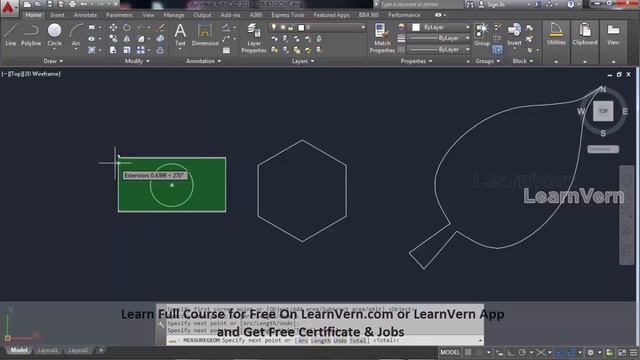Click Match Properties tool
Screen dimensions: 640x360
382,38
